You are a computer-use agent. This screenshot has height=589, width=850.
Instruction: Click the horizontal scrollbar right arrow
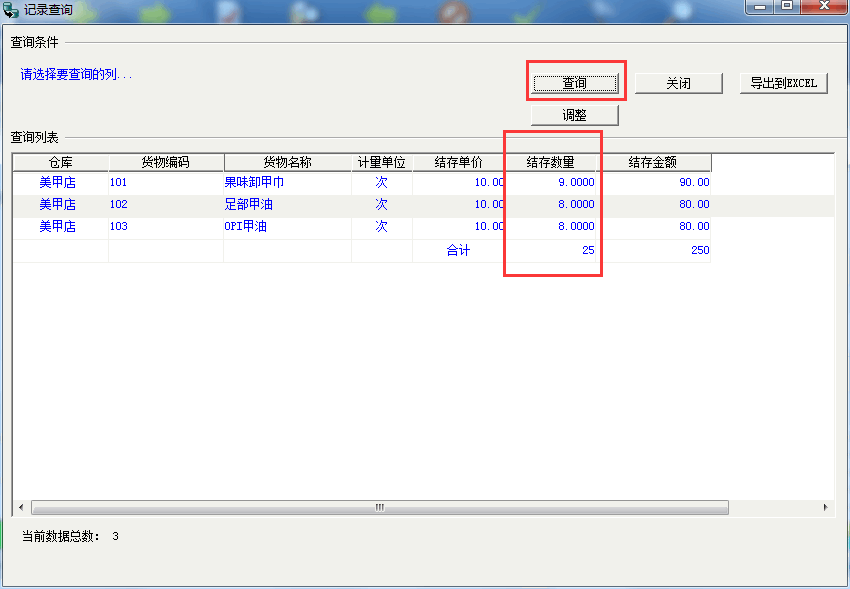826,508
